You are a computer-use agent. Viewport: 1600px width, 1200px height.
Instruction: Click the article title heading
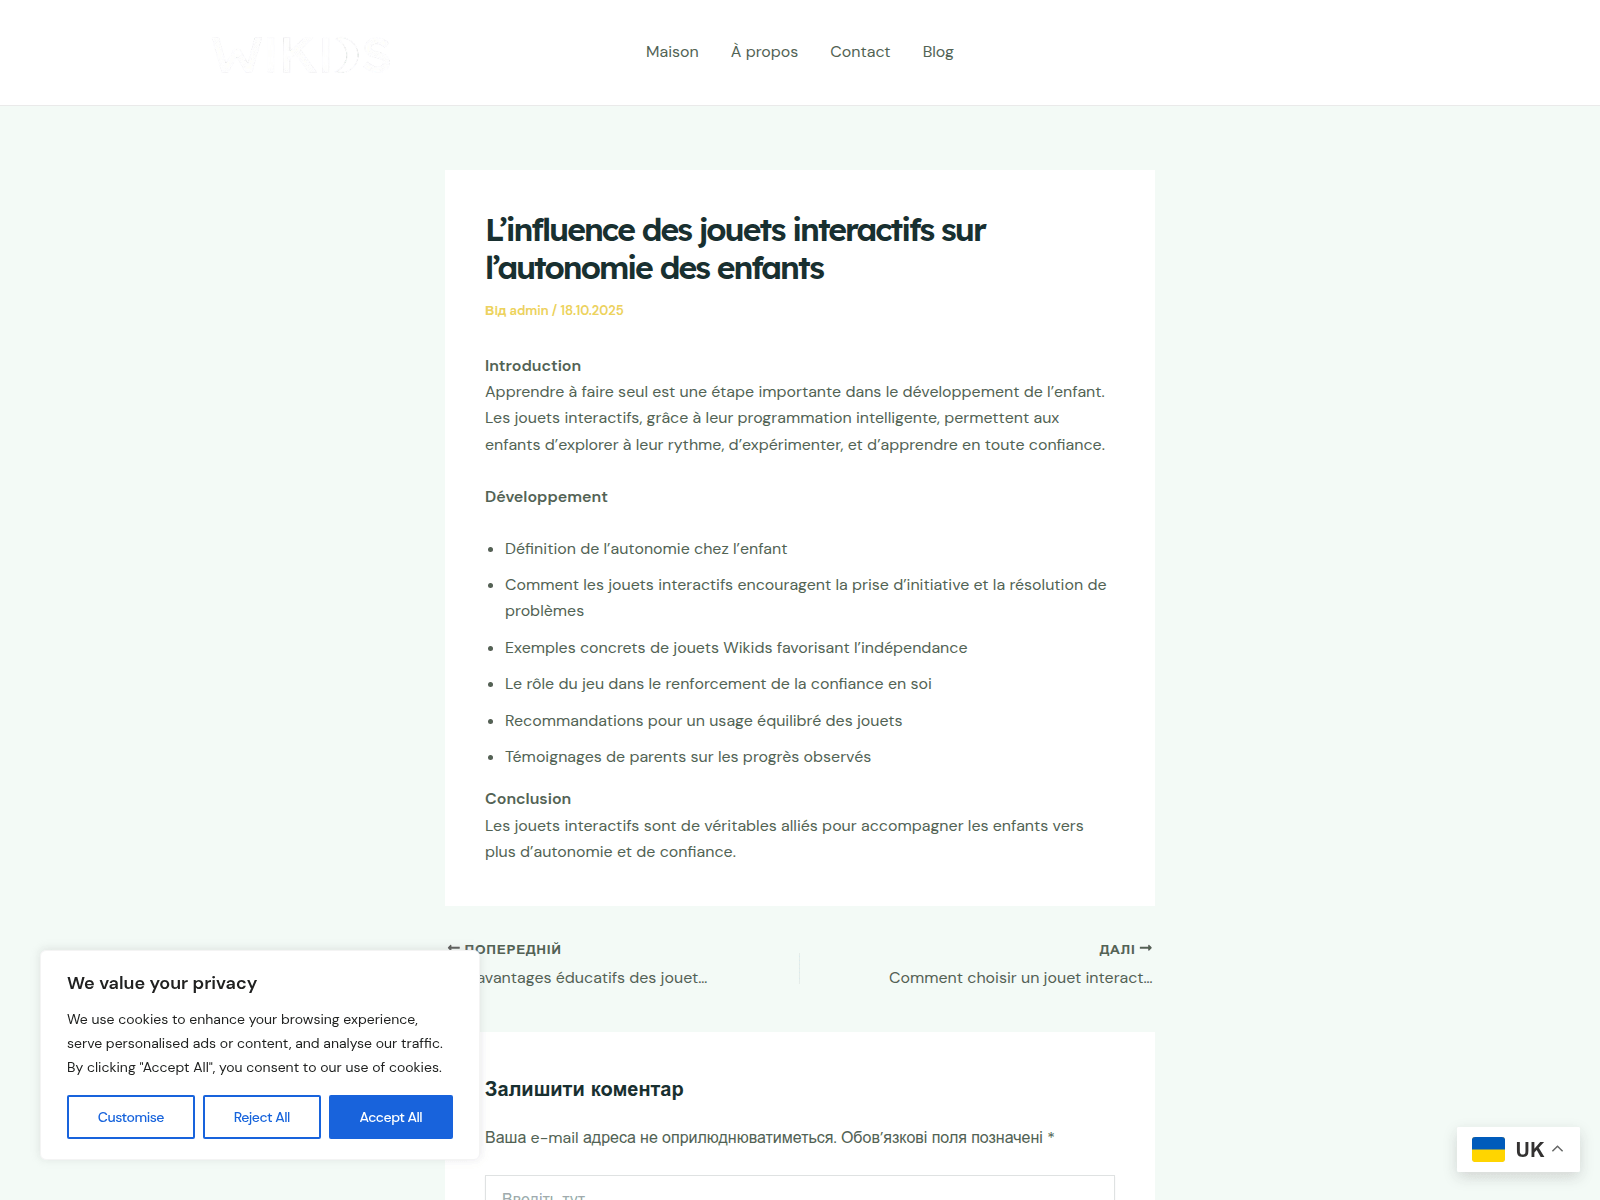point(735,249)
